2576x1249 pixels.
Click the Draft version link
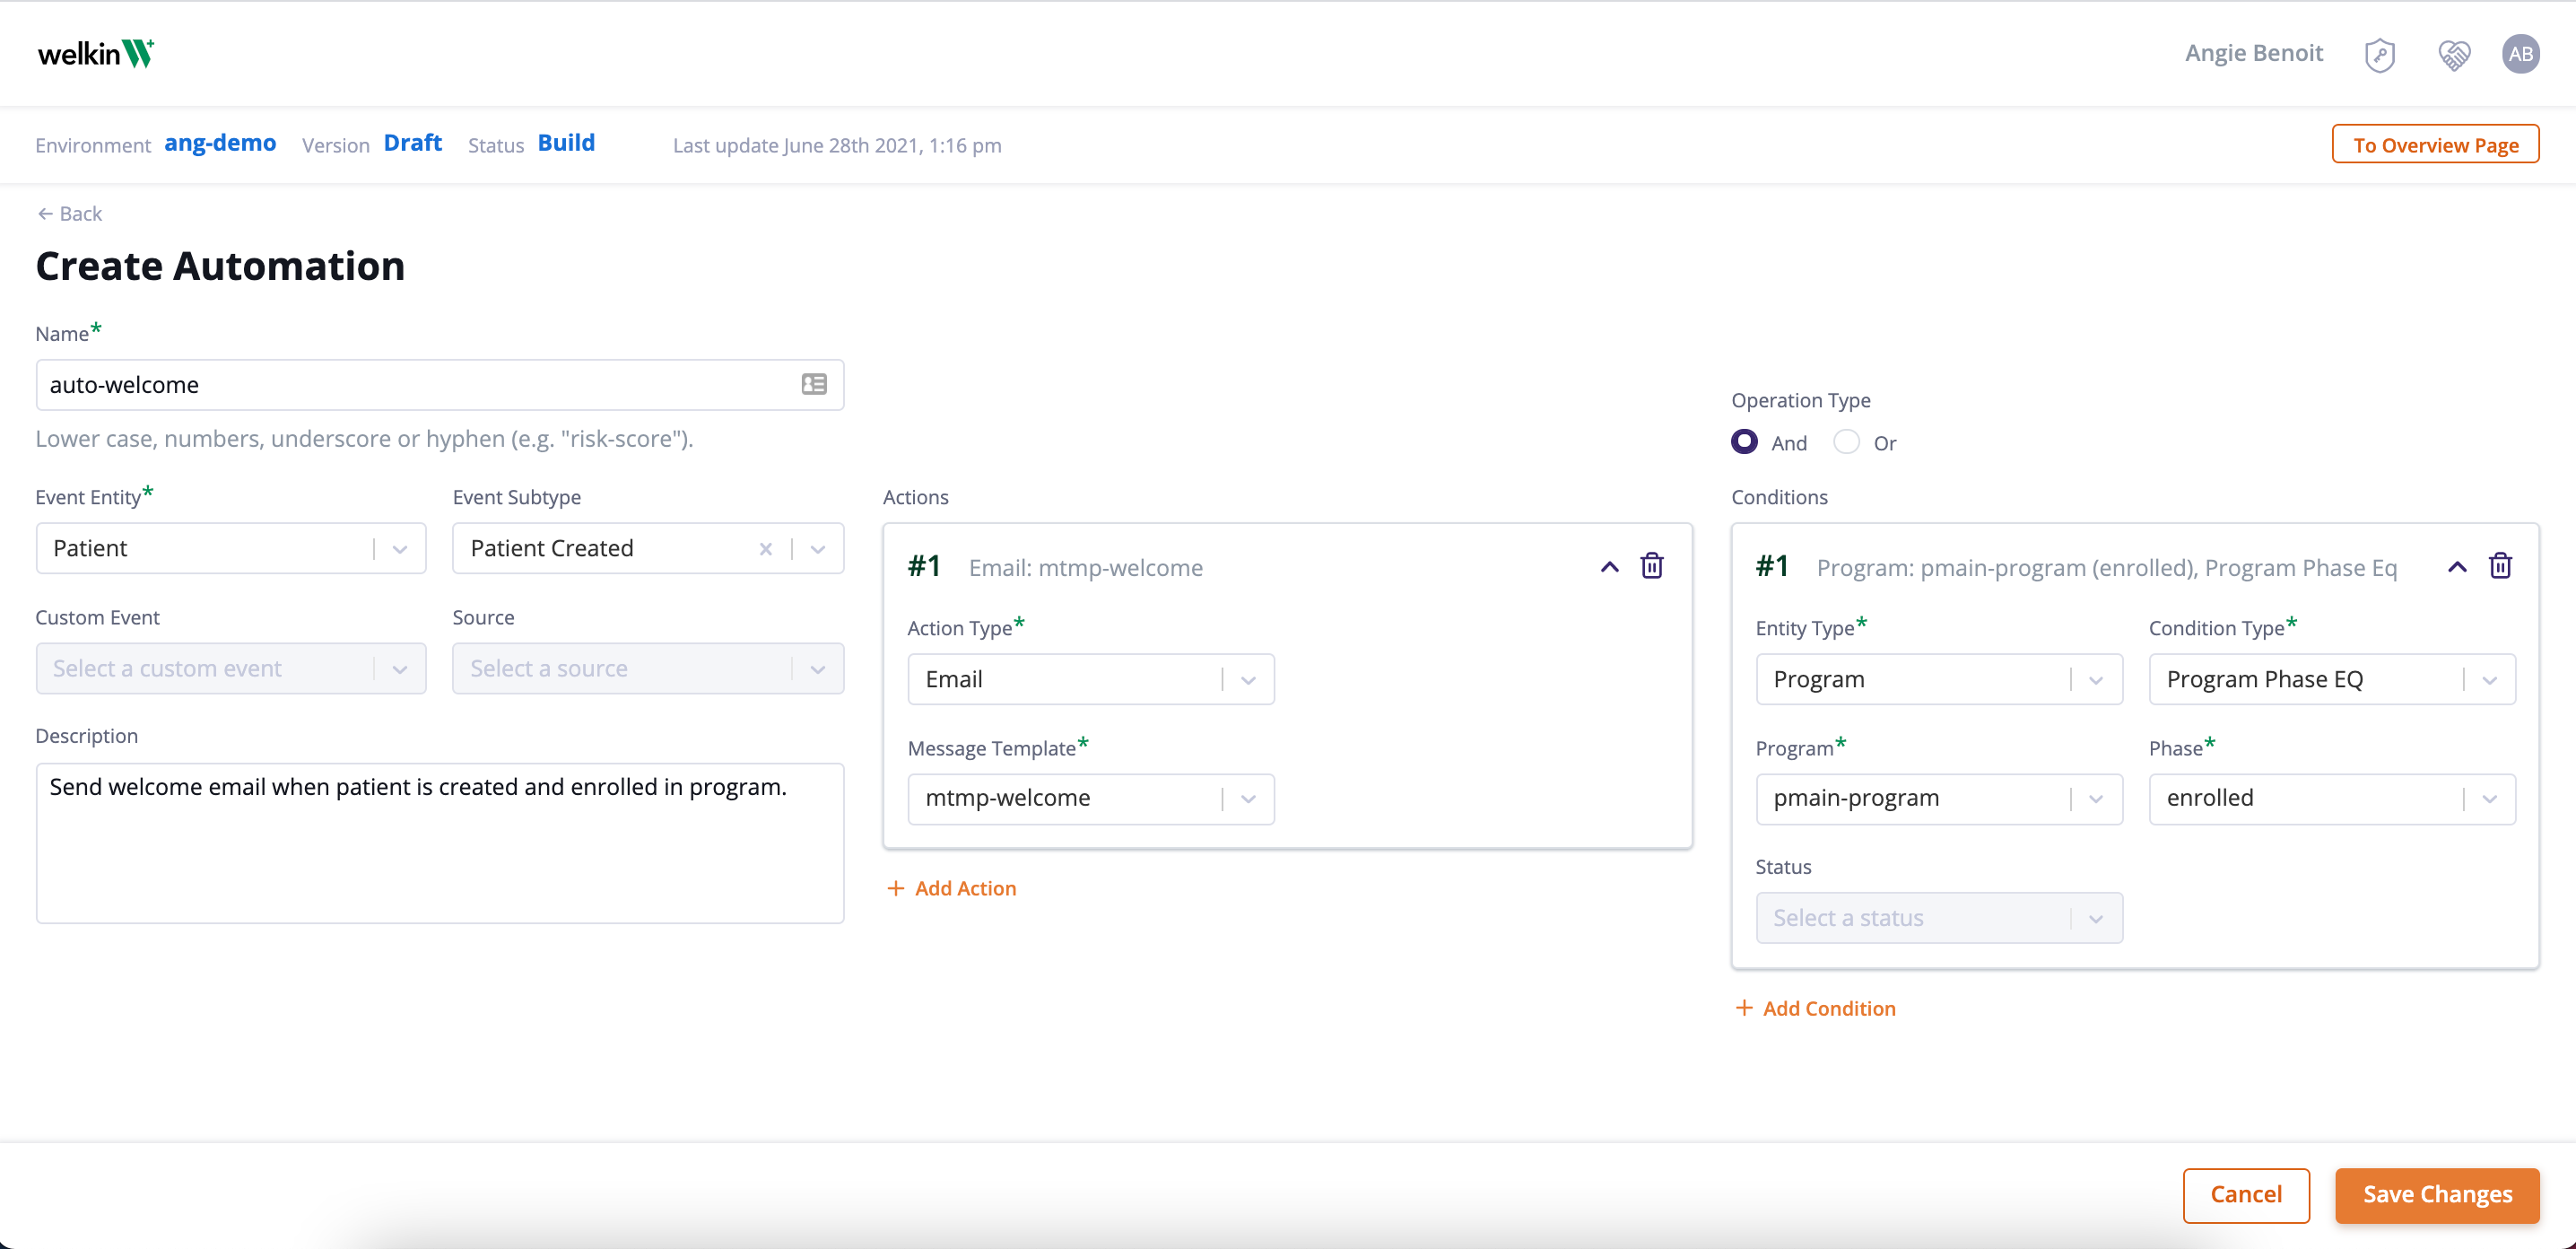pos(413,143)
